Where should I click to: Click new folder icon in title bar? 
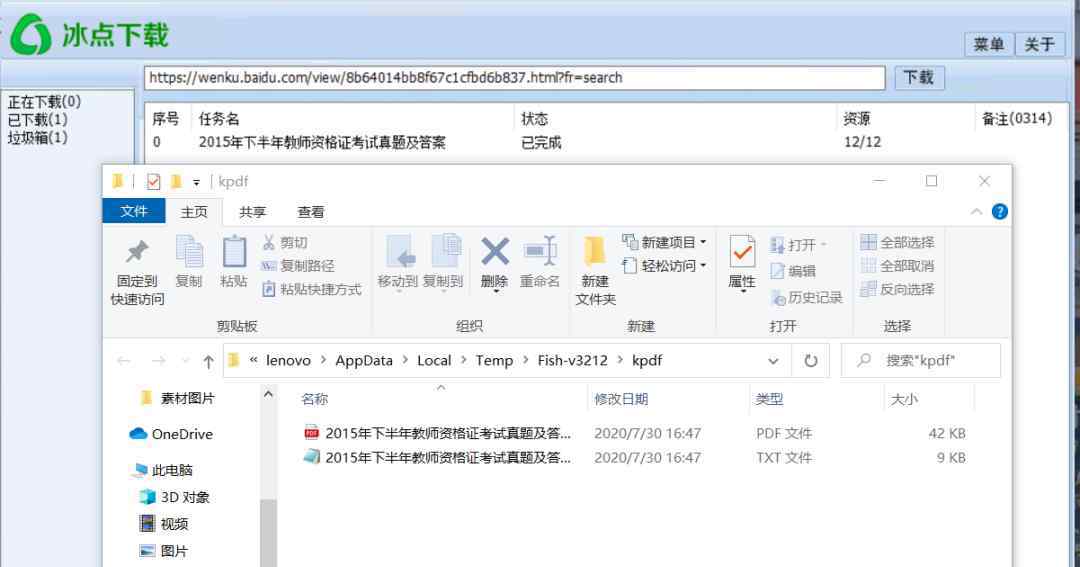point(176,182)
